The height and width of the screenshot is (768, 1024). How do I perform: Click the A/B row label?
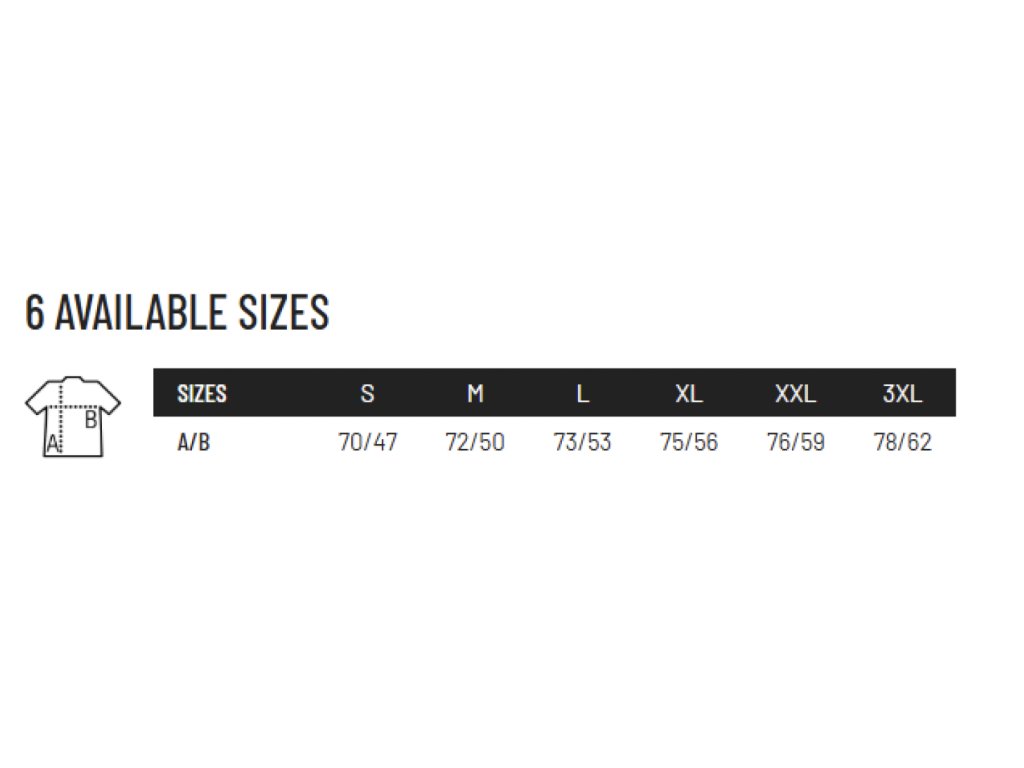tap(194, 442)
